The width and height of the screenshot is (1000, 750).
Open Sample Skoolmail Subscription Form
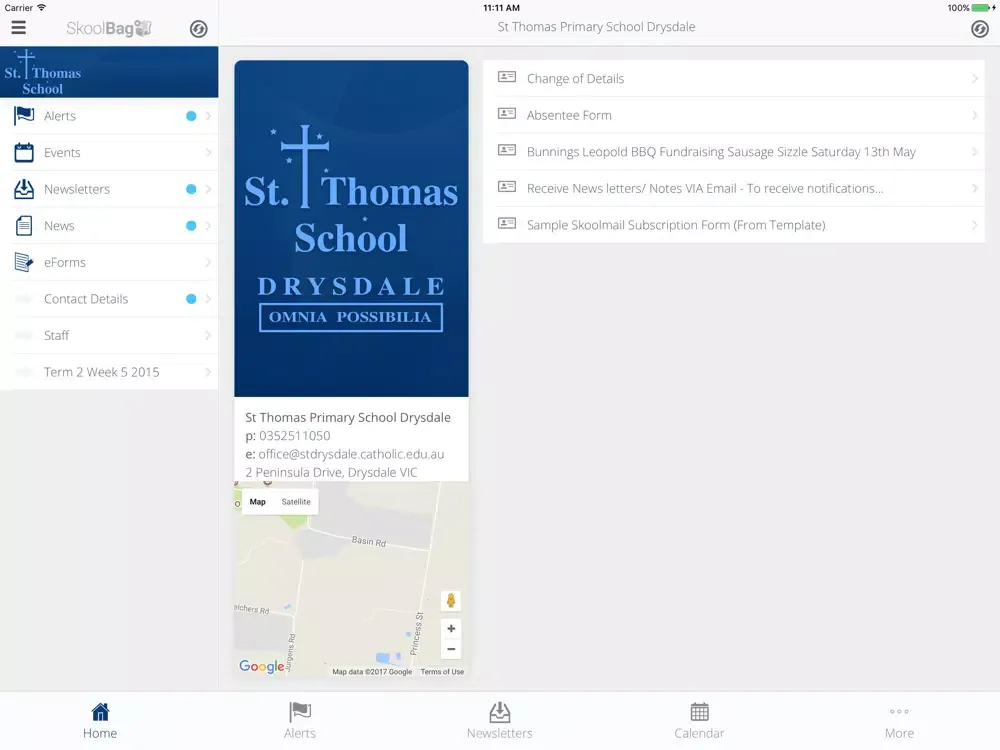(x=734, y=224)
